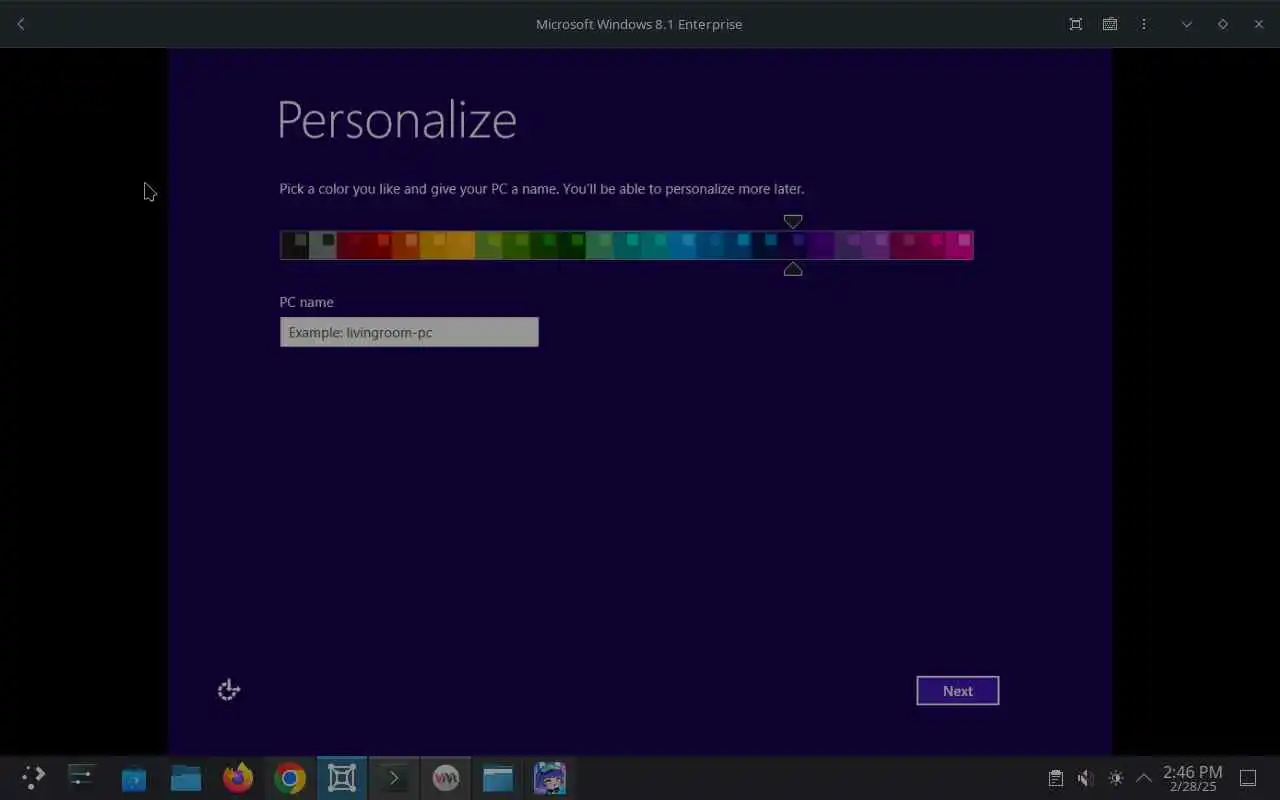
Task: Open the terminal icon in the taskbar
Action: pyautogui.click(x=394, y=778)
